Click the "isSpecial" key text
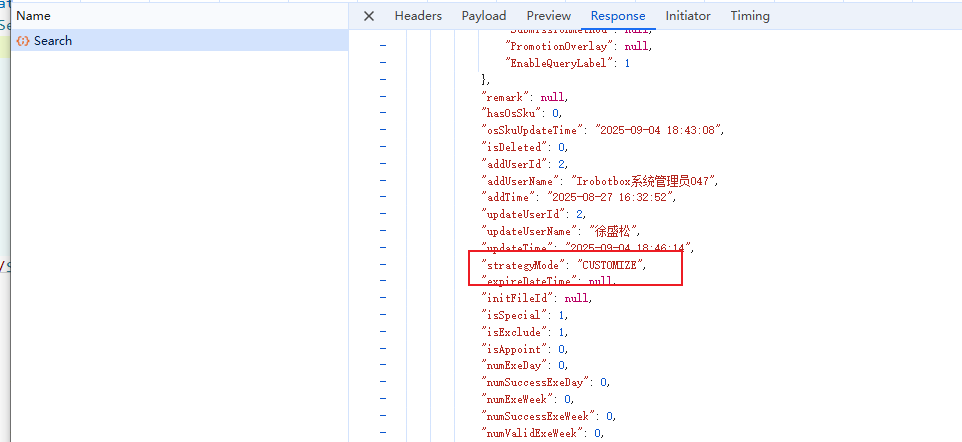The width and height of the screenshot is (962, 442). tap(514, 315)
